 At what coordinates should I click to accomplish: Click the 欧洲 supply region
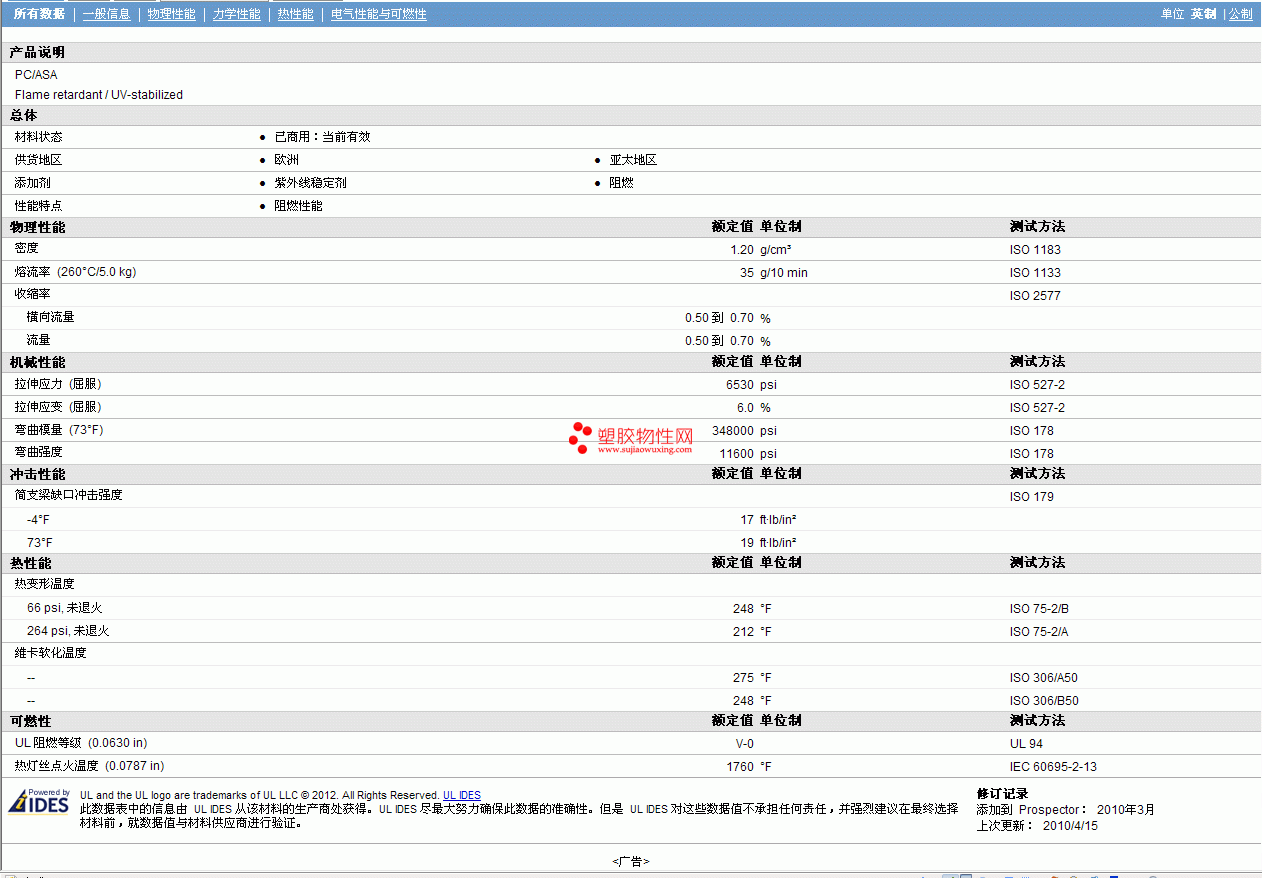coord(286,160)
